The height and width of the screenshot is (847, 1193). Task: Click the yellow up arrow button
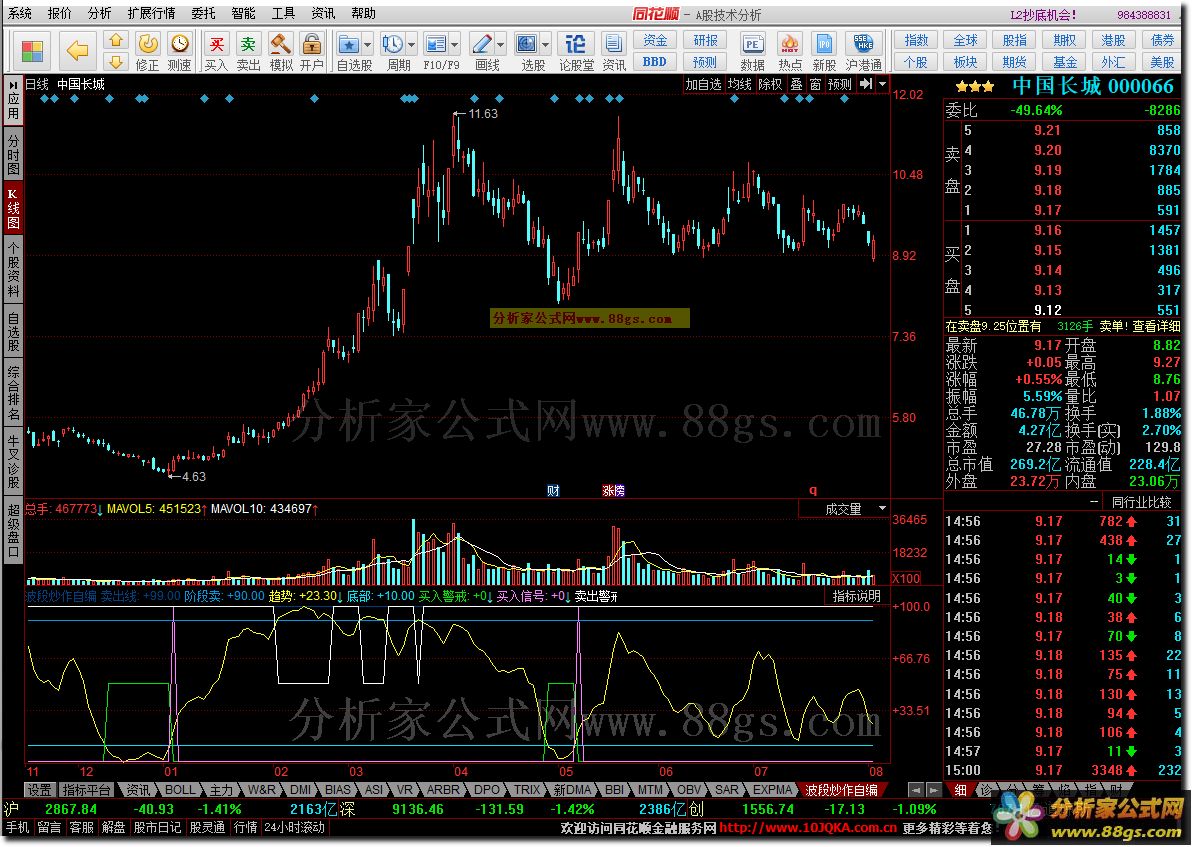pyautogui.click(x=116, y=40)
